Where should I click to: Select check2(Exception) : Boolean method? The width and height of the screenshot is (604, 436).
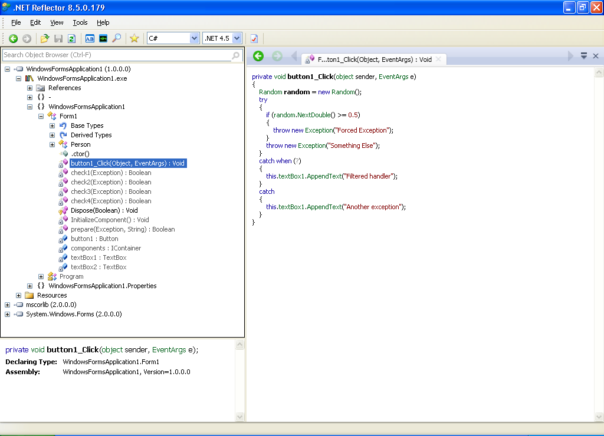(111, 182)
